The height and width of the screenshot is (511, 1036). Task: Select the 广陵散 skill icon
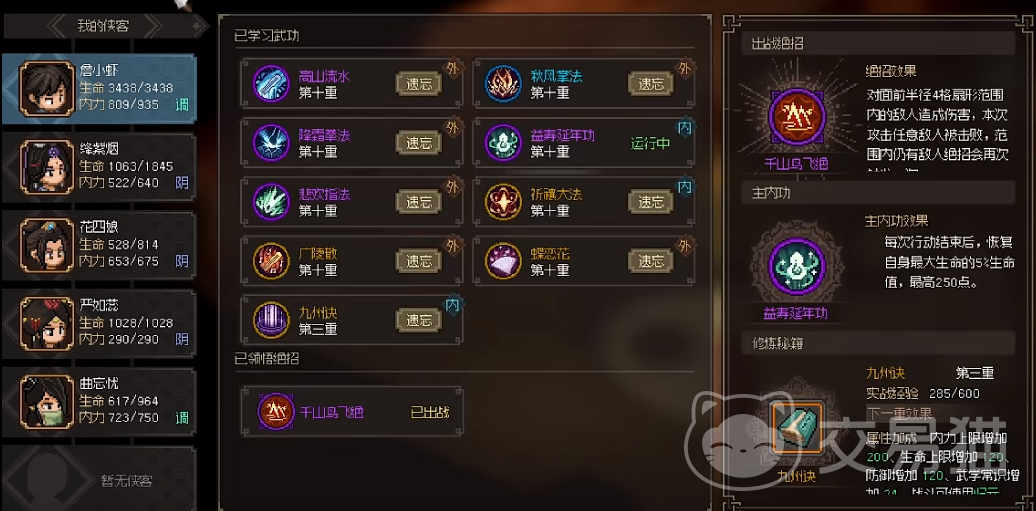[271, 260]
